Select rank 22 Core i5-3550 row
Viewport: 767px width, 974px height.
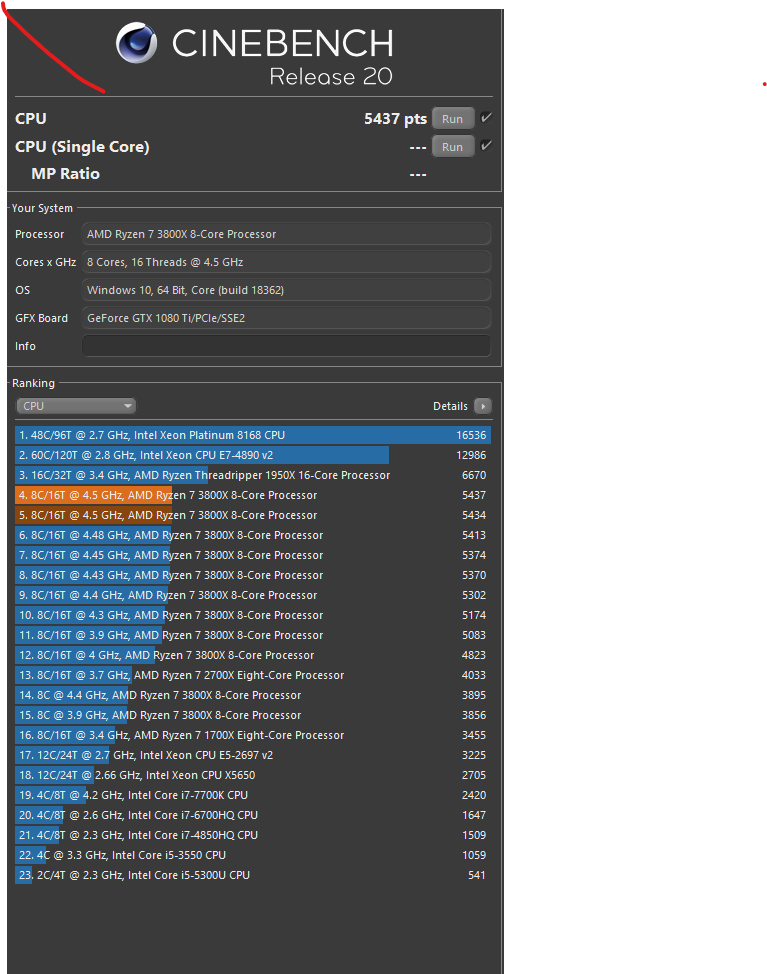[x=253, y=855]
